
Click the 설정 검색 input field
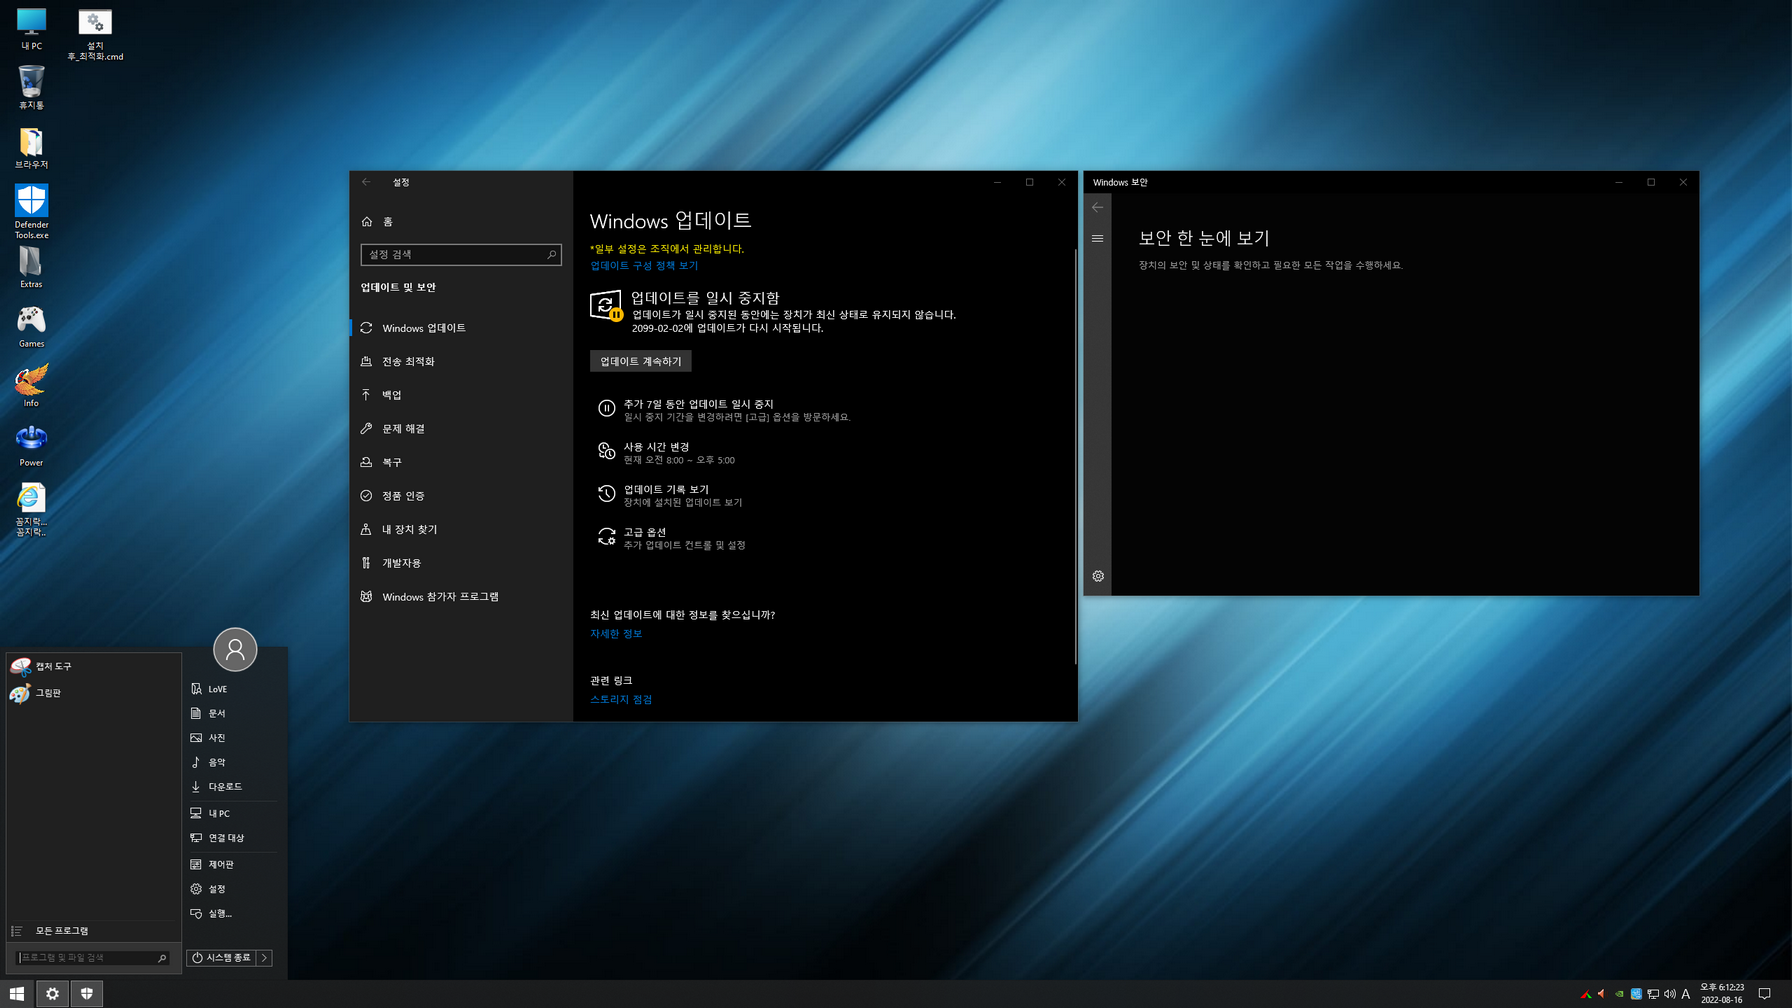(x=461, y=255)
